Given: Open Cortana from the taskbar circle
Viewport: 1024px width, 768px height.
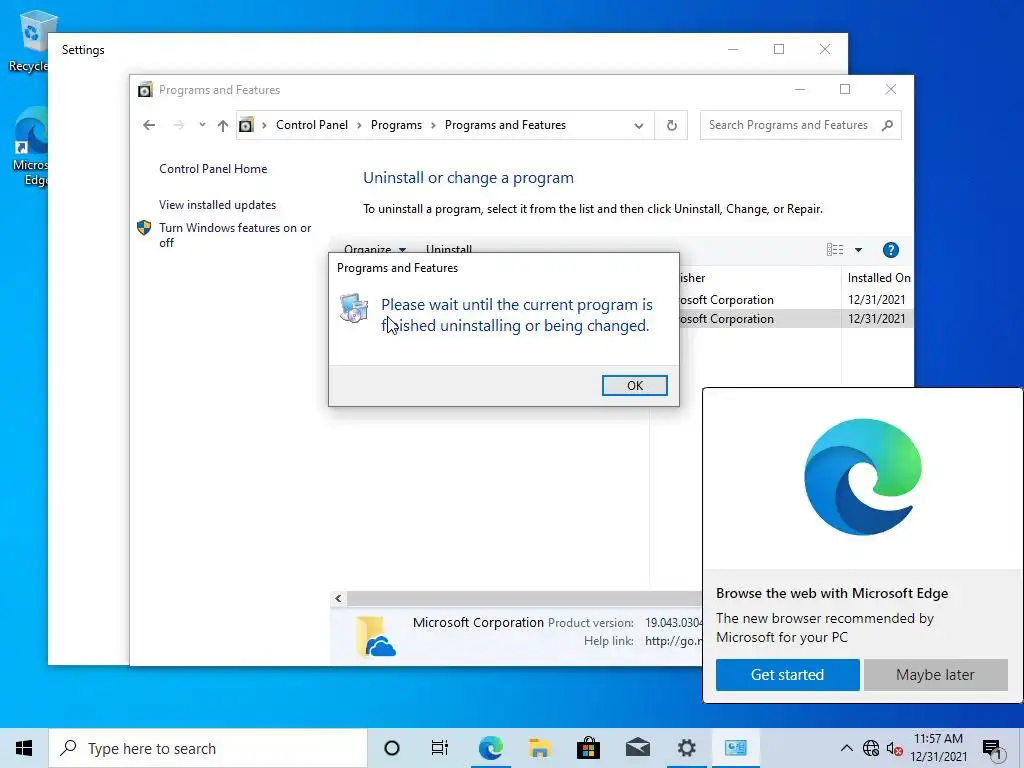Looking at the screenshot, I should [x=392, y=748].
